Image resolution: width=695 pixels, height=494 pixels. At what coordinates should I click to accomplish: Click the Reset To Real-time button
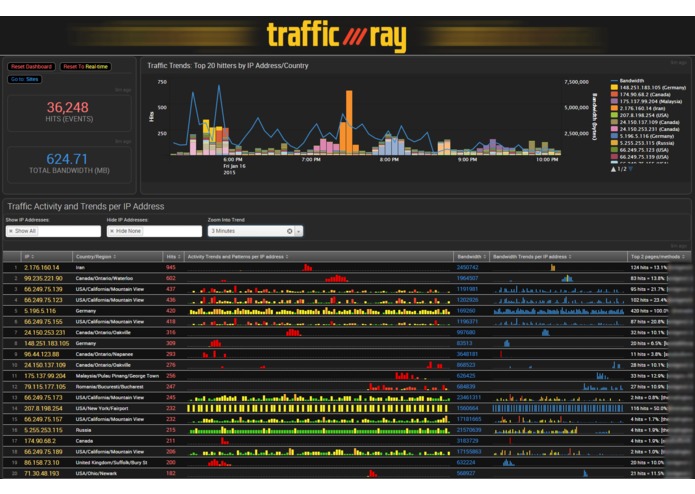tap(86, 66)
